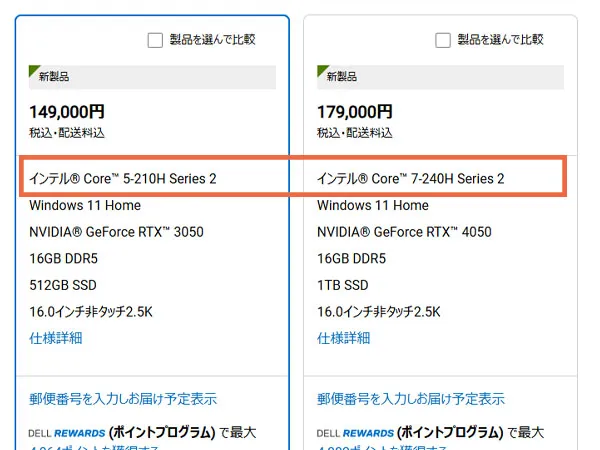
Task: Click the 製品を選んで比較 label in right card
Action: (500, 40)
